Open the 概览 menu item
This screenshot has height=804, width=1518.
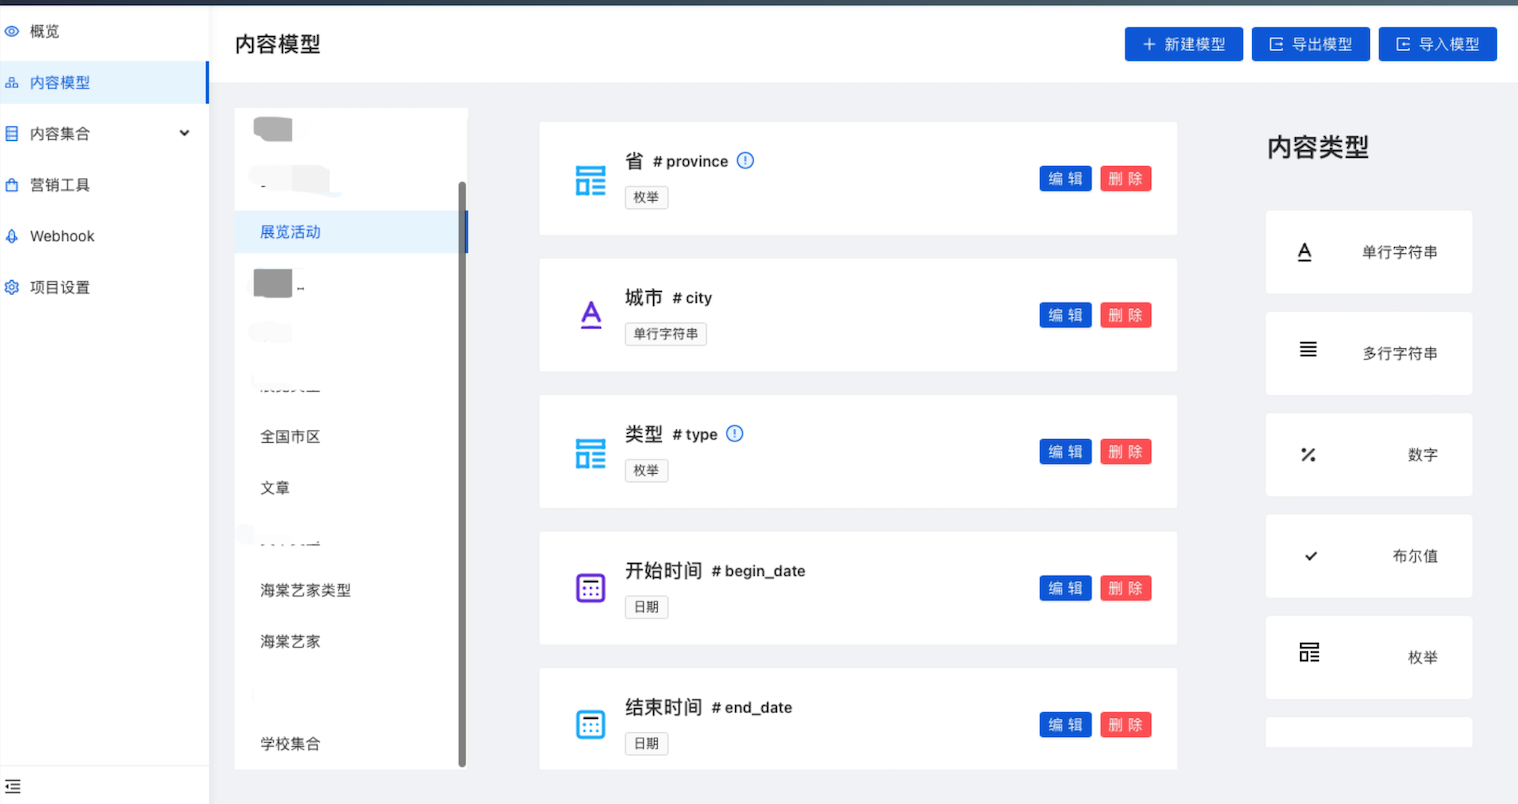pyautogui.click(x=104, y=32)
